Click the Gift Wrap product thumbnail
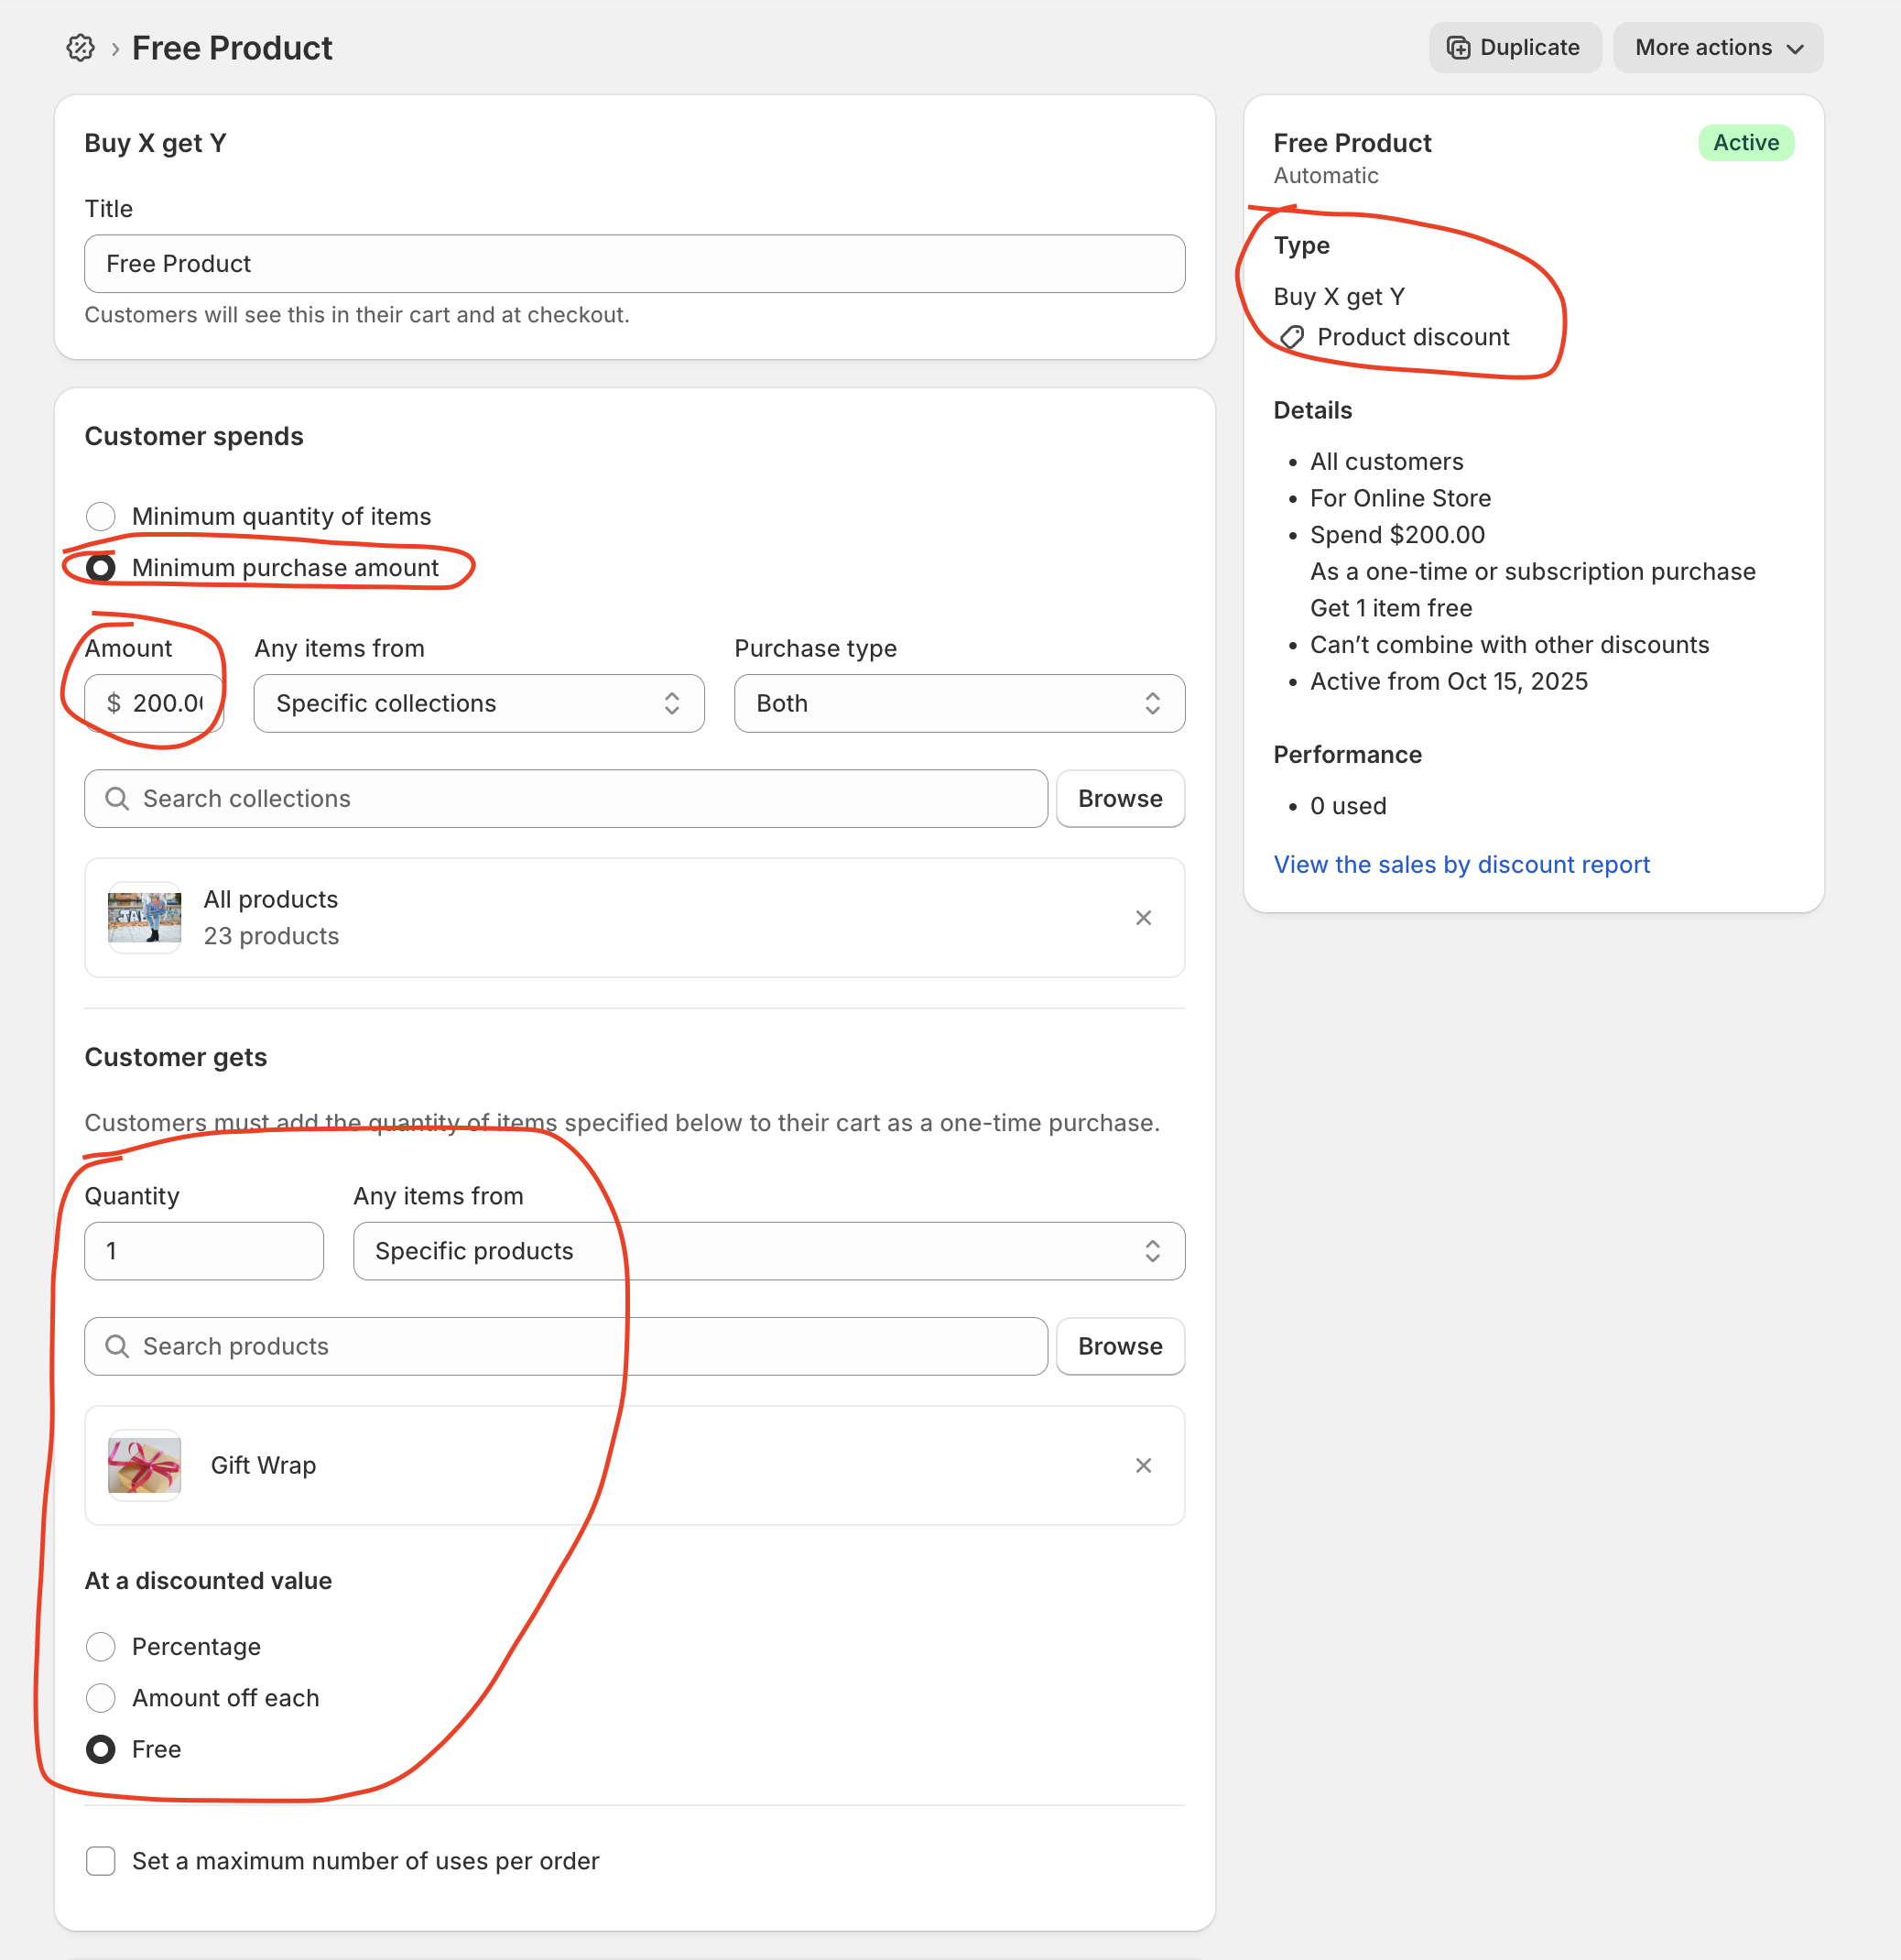Image resolution: width=1901 pixels, height=1960 pixels. coord(145,1465)
